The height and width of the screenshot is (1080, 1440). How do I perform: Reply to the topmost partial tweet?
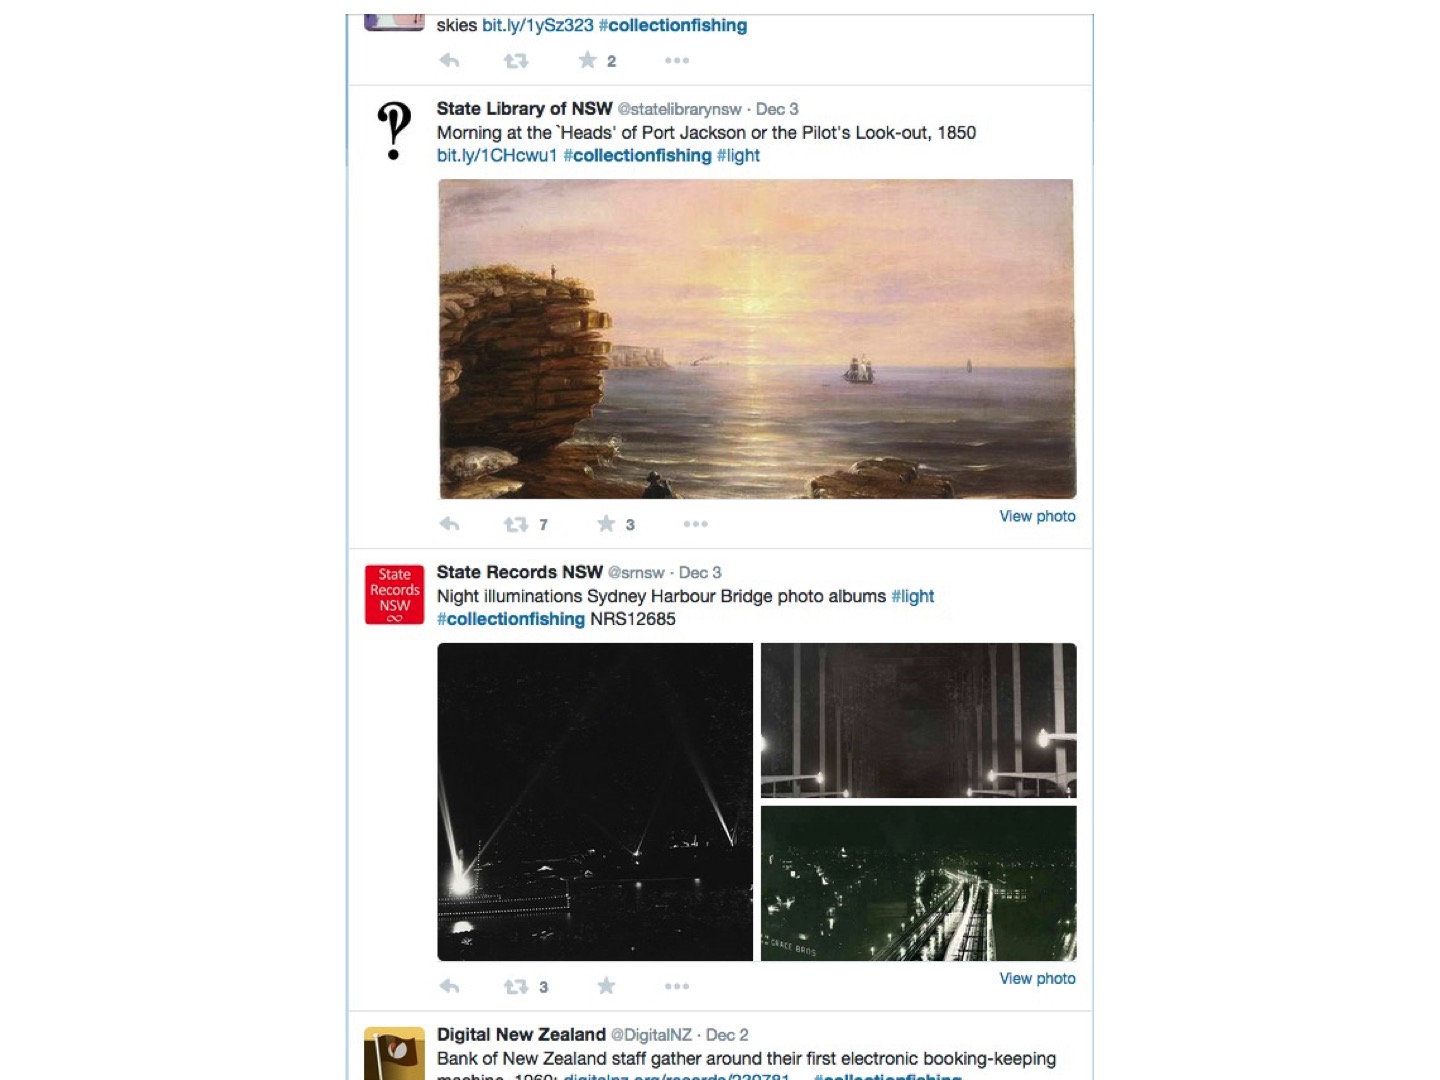(x=450, y=61)
